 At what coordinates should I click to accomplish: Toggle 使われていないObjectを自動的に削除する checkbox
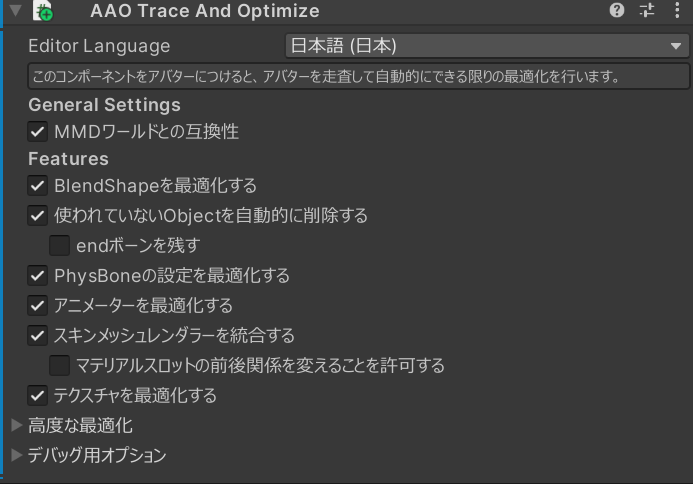[x=38, y=215]
